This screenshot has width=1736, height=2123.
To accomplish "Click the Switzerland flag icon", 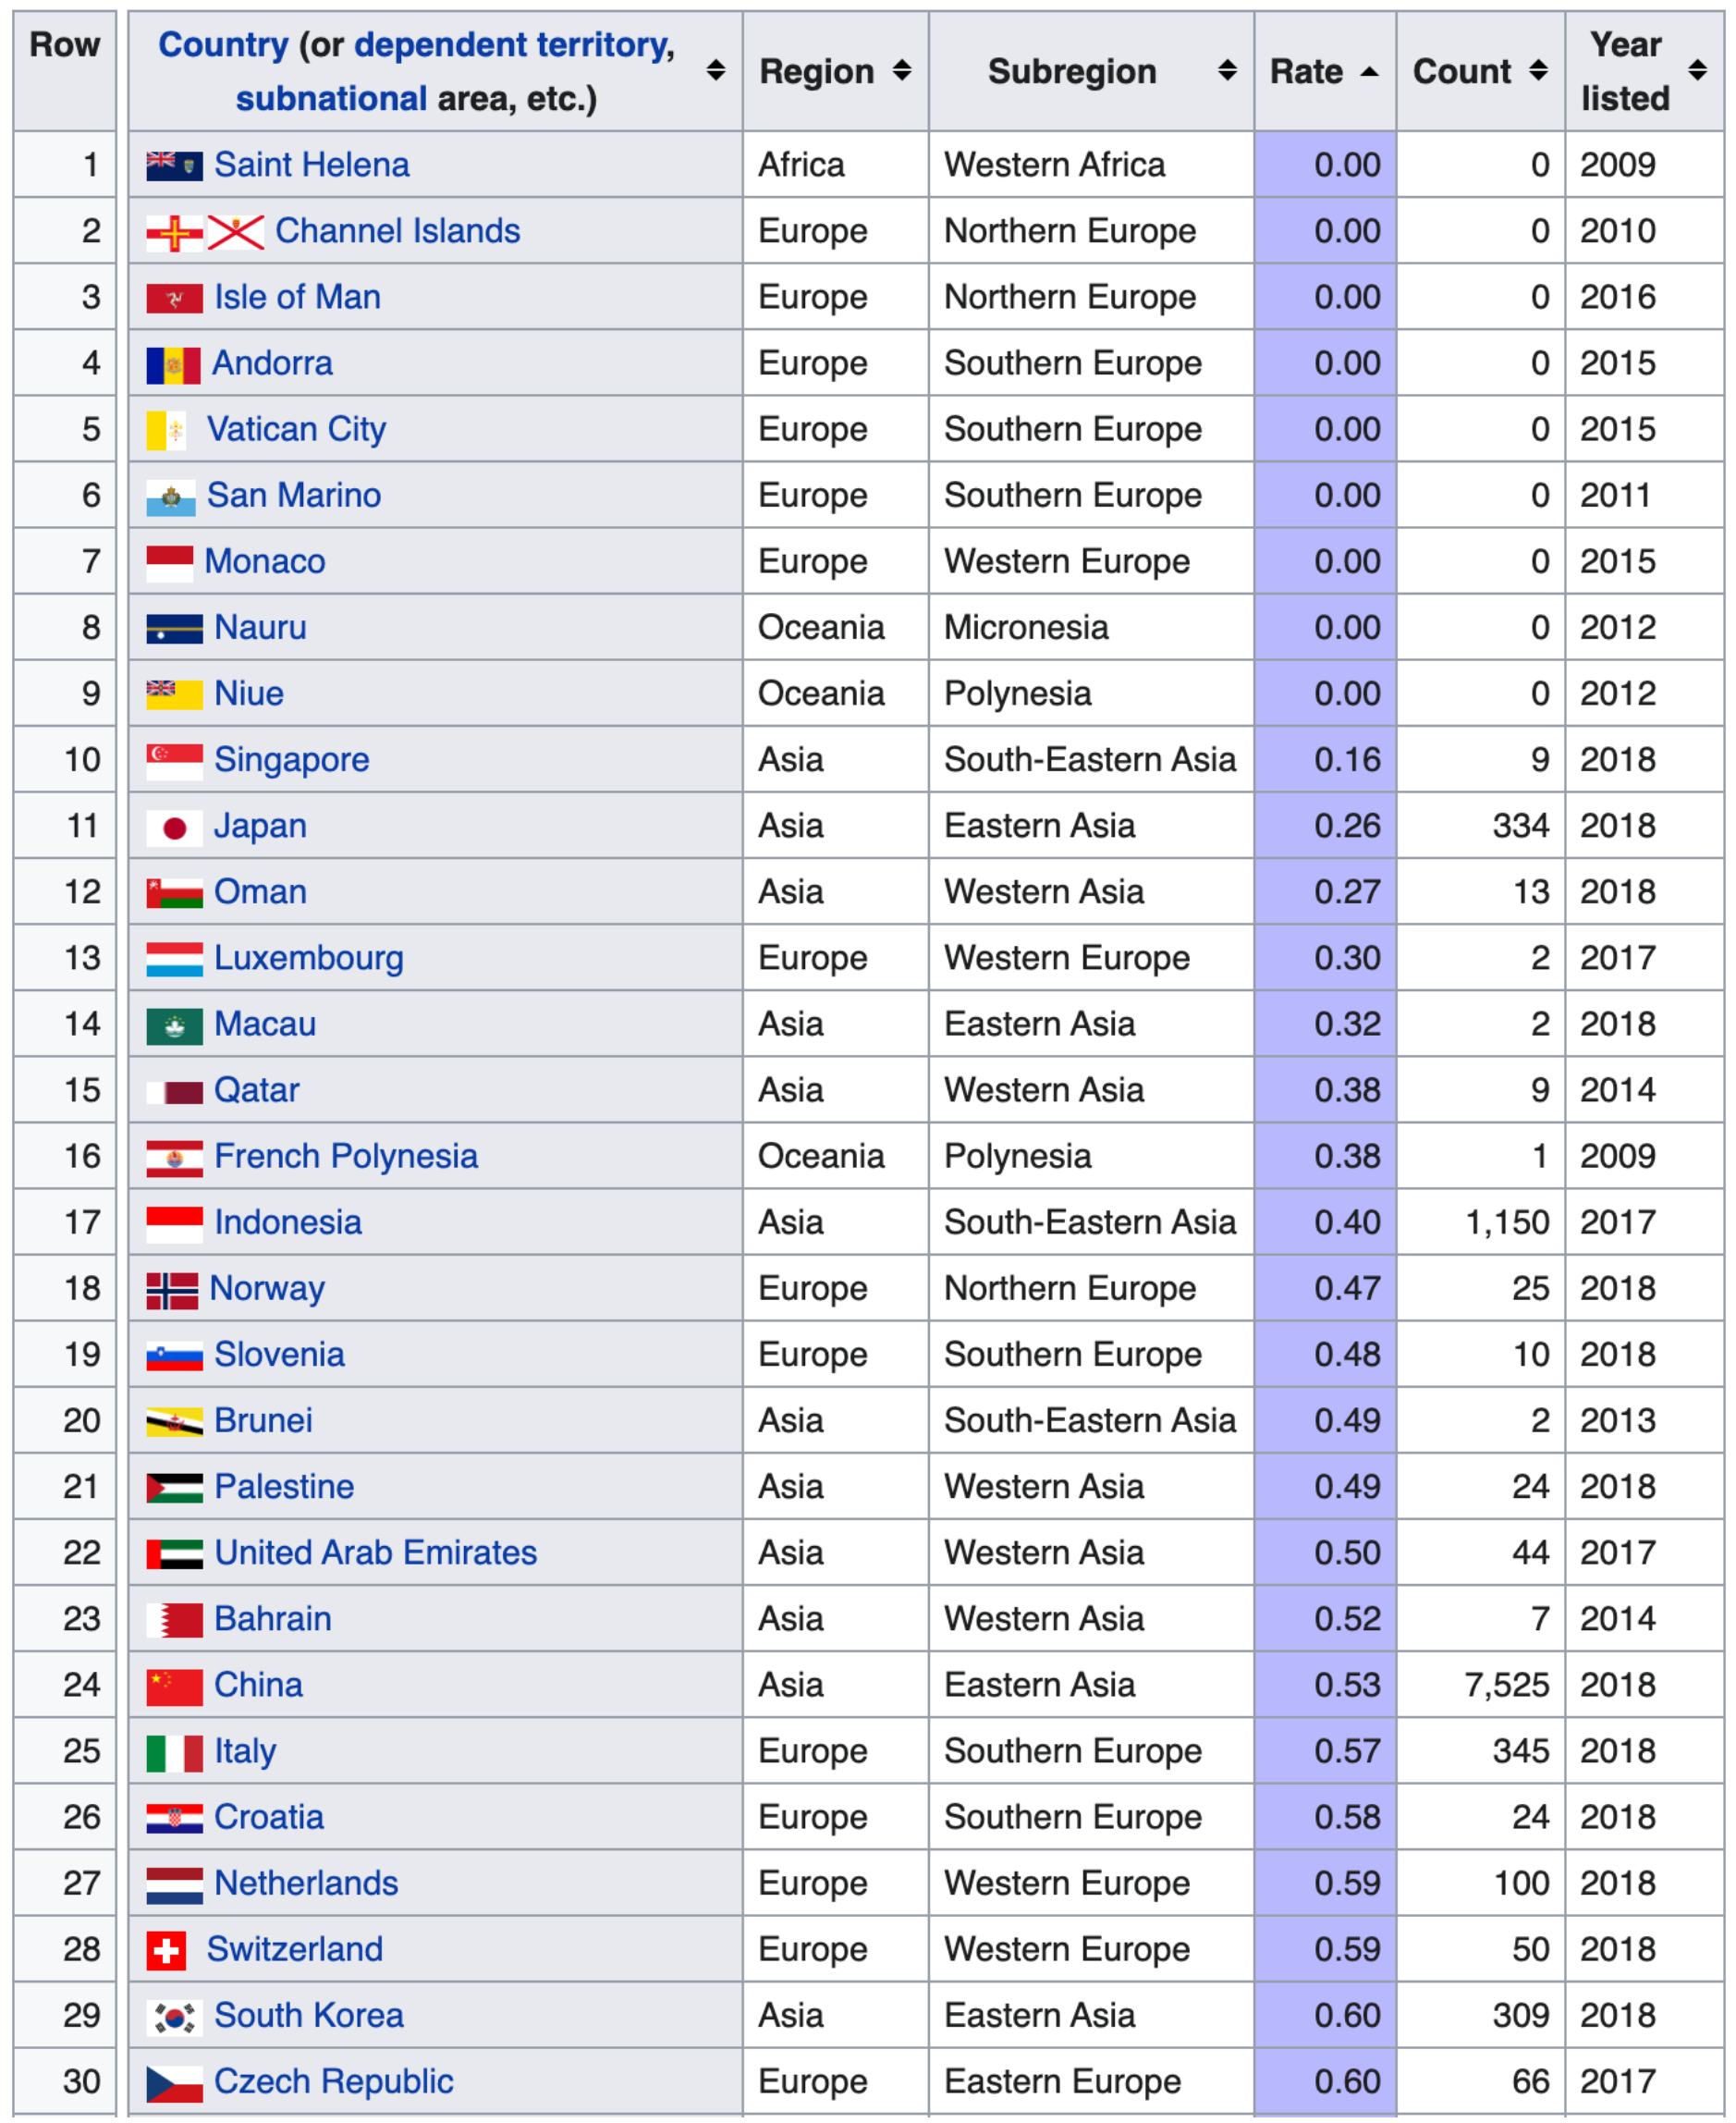I will (166, 1950).
